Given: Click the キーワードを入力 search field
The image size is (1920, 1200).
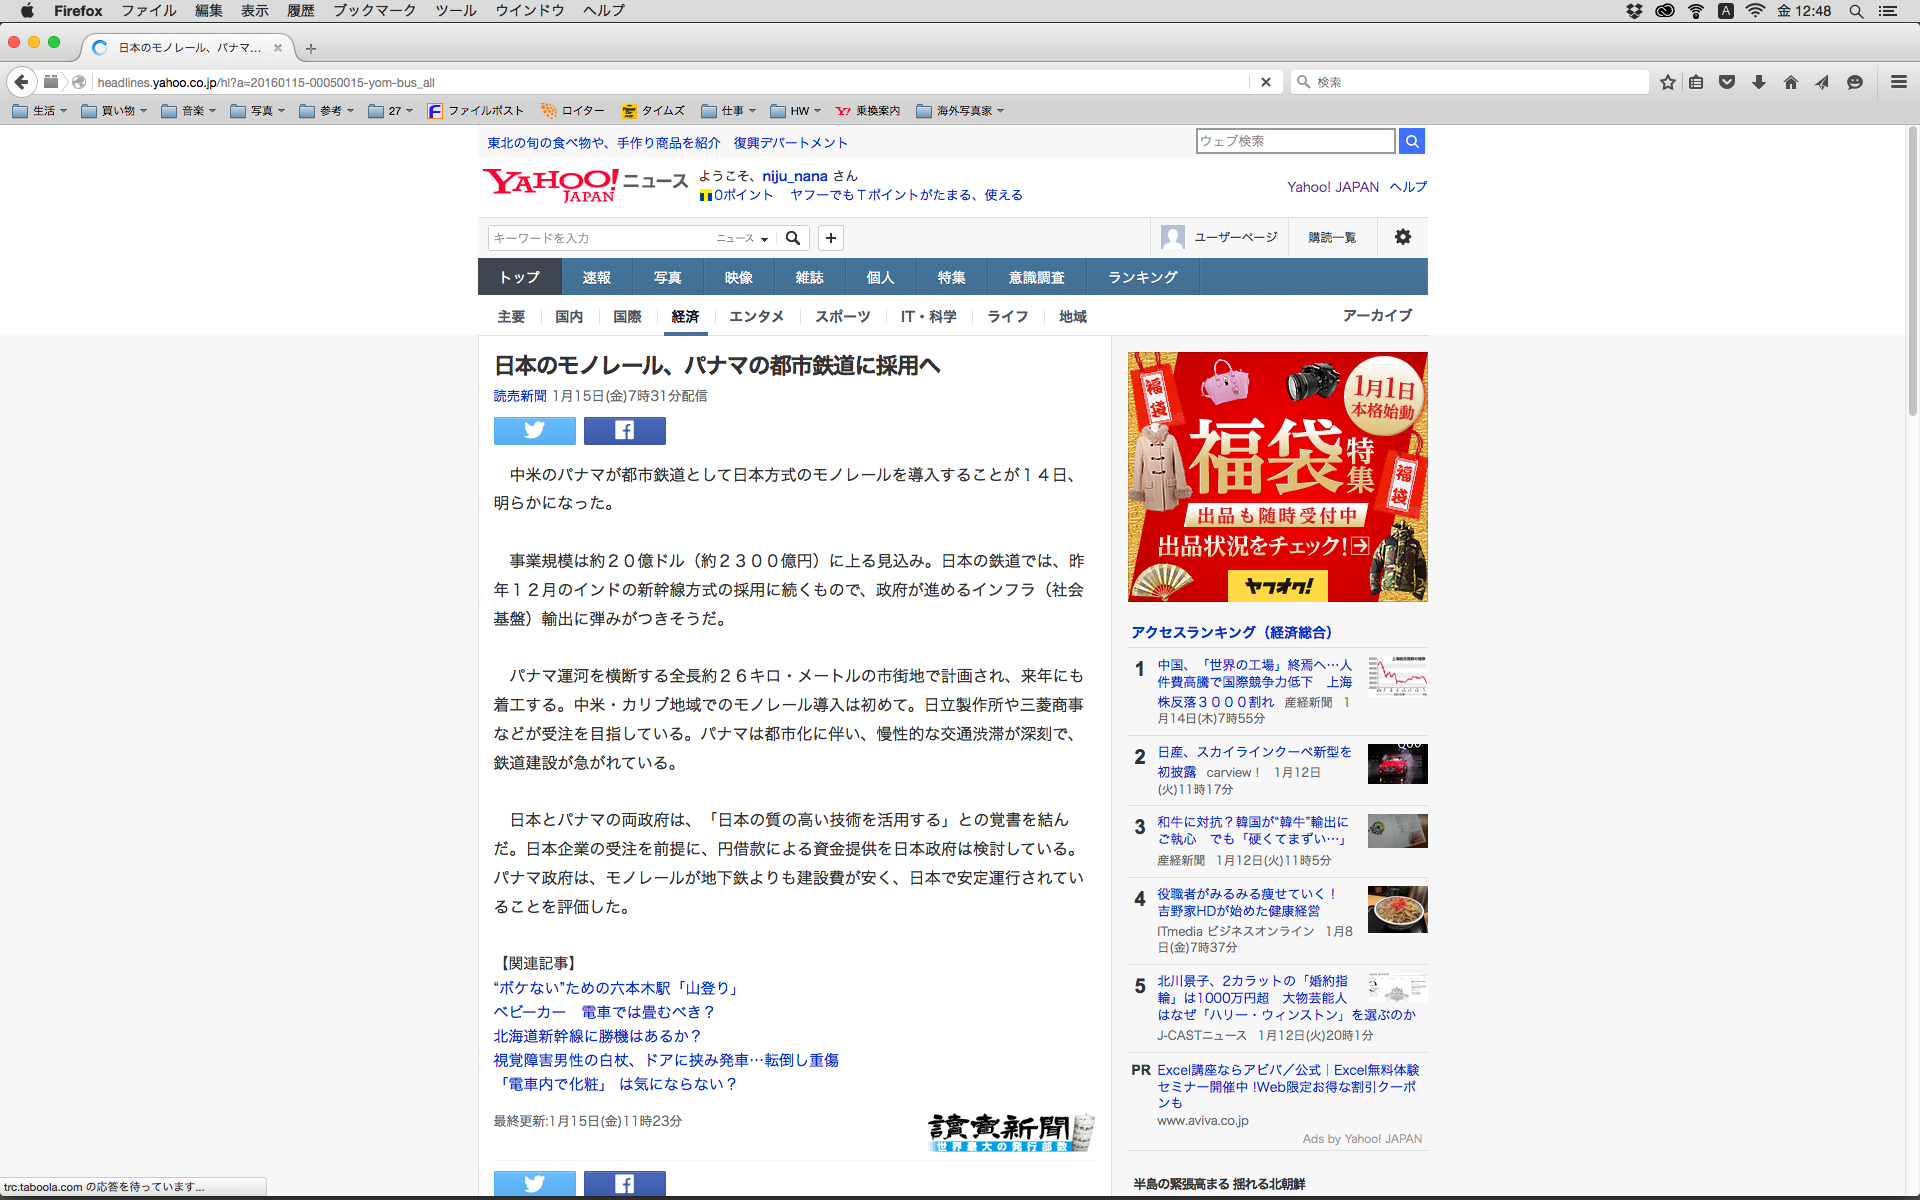Looking at the screenshot, I should click(600, 238).
